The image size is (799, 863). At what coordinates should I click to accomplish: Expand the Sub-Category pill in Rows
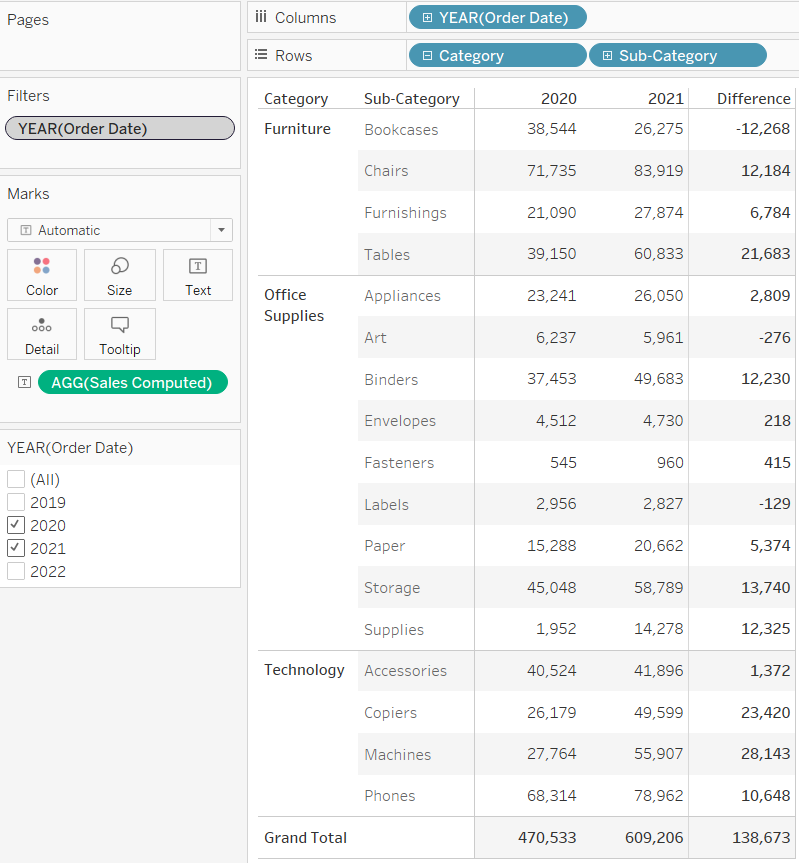[608, 55]
